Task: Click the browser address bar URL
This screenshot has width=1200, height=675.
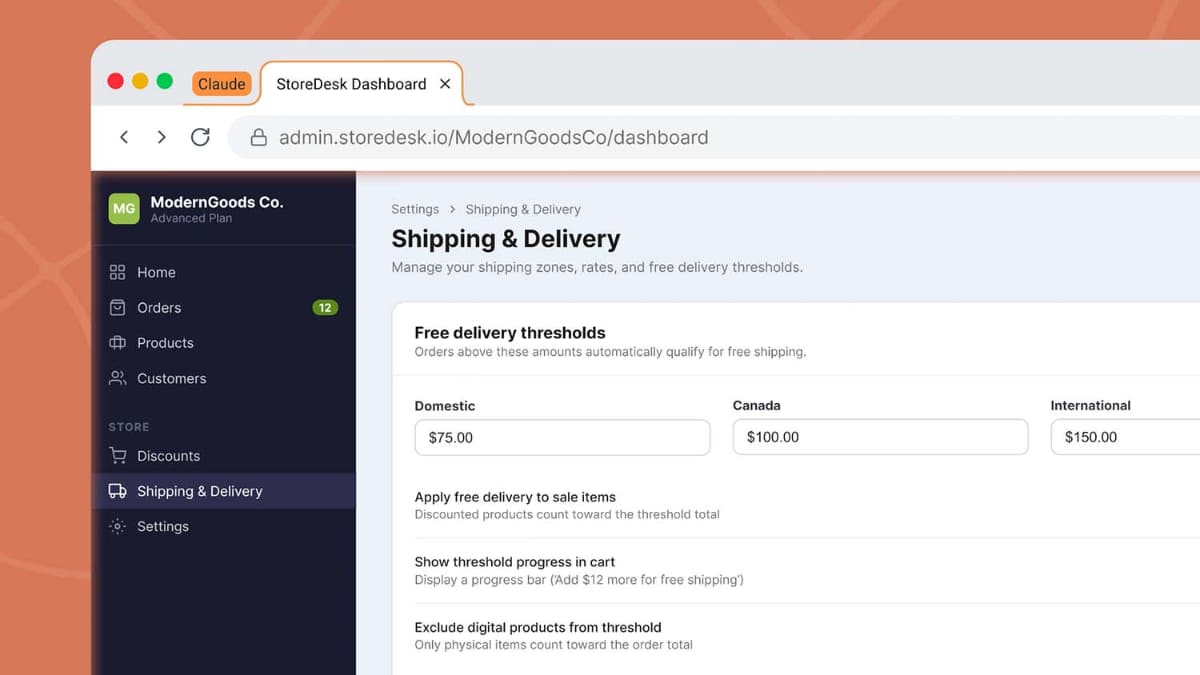Action: pos(493,138)
